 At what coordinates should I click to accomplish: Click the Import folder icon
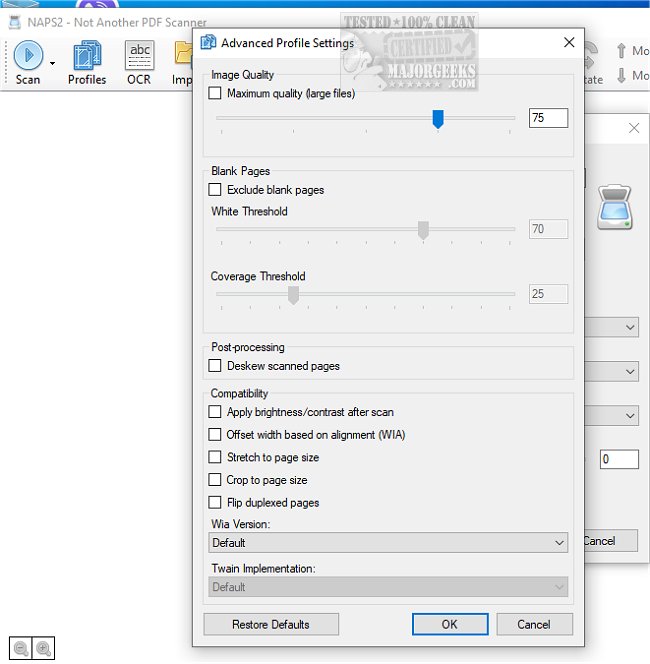point(183,54)
